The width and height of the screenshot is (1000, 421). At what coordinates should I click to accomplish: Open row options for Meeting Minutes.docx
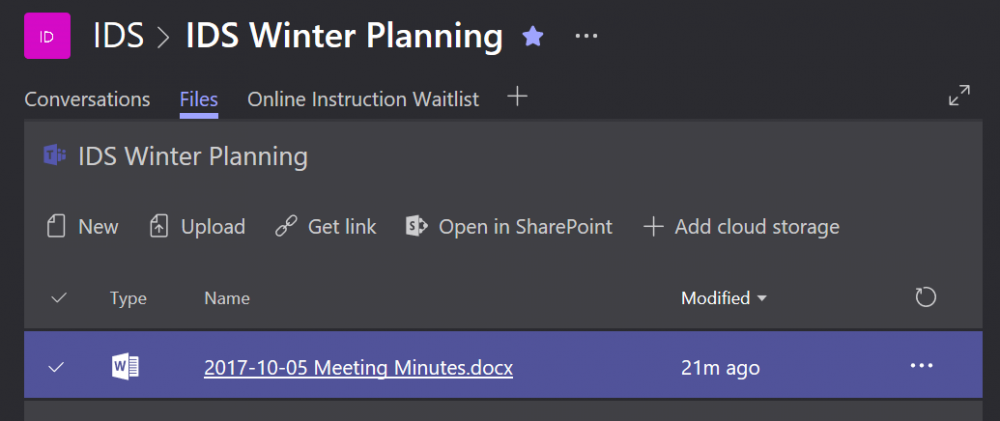(922, 366)
